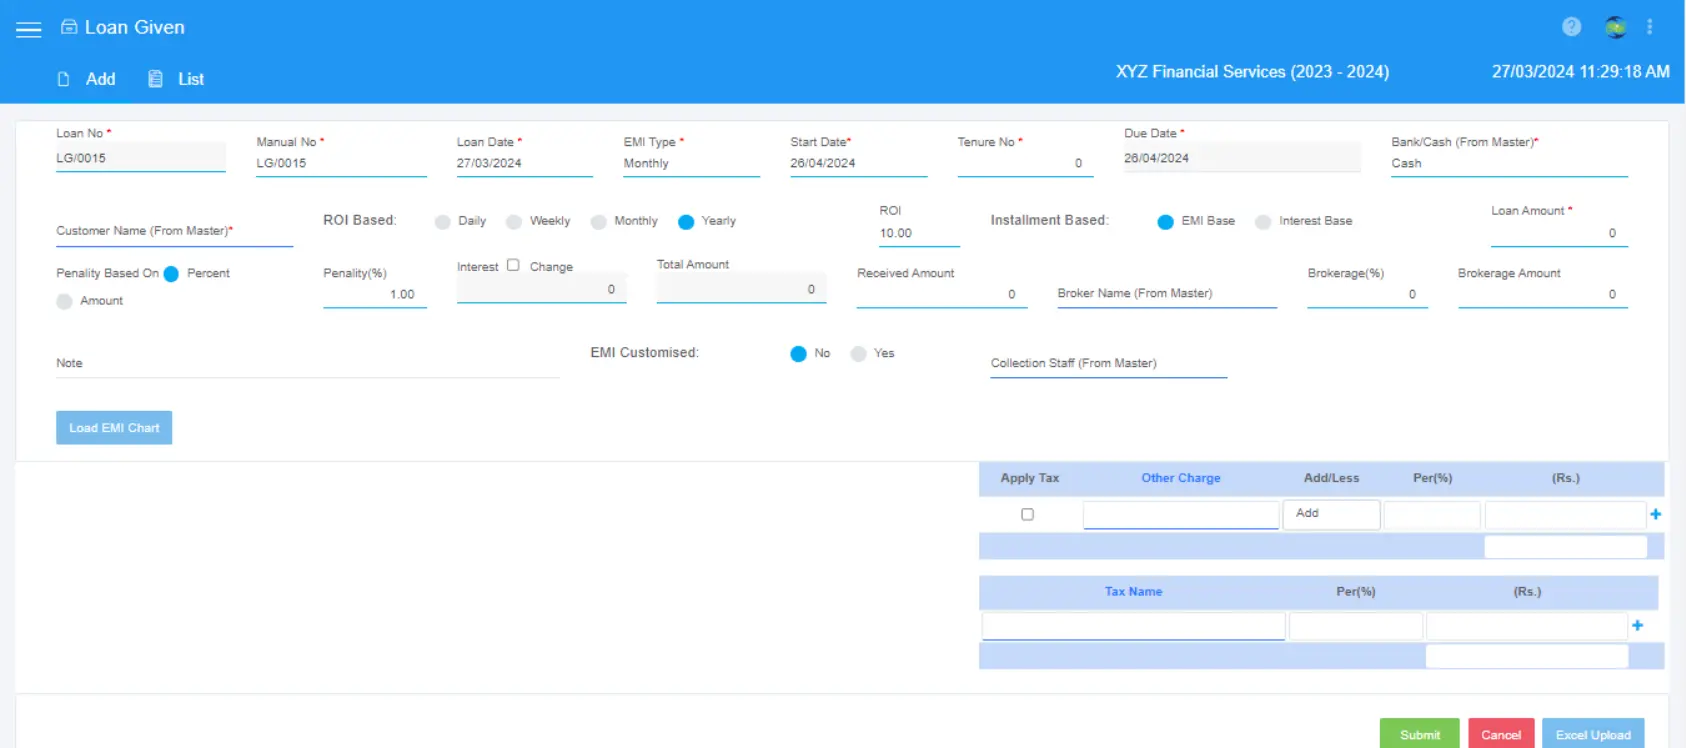Click the Tax Name column header

1133,592
